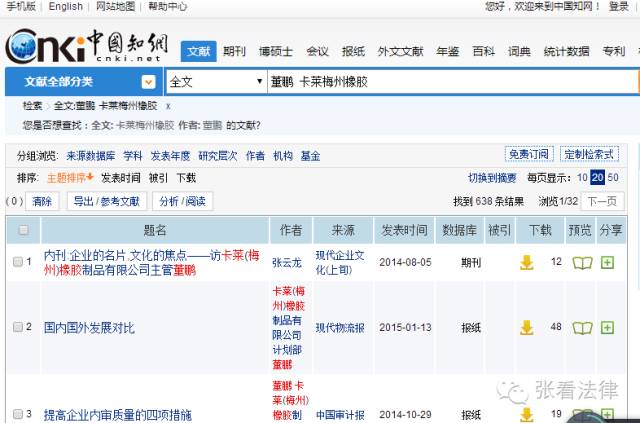
Task: Share 国内国外发展对比 with plus icon
Action: click(x=607, y=327)
